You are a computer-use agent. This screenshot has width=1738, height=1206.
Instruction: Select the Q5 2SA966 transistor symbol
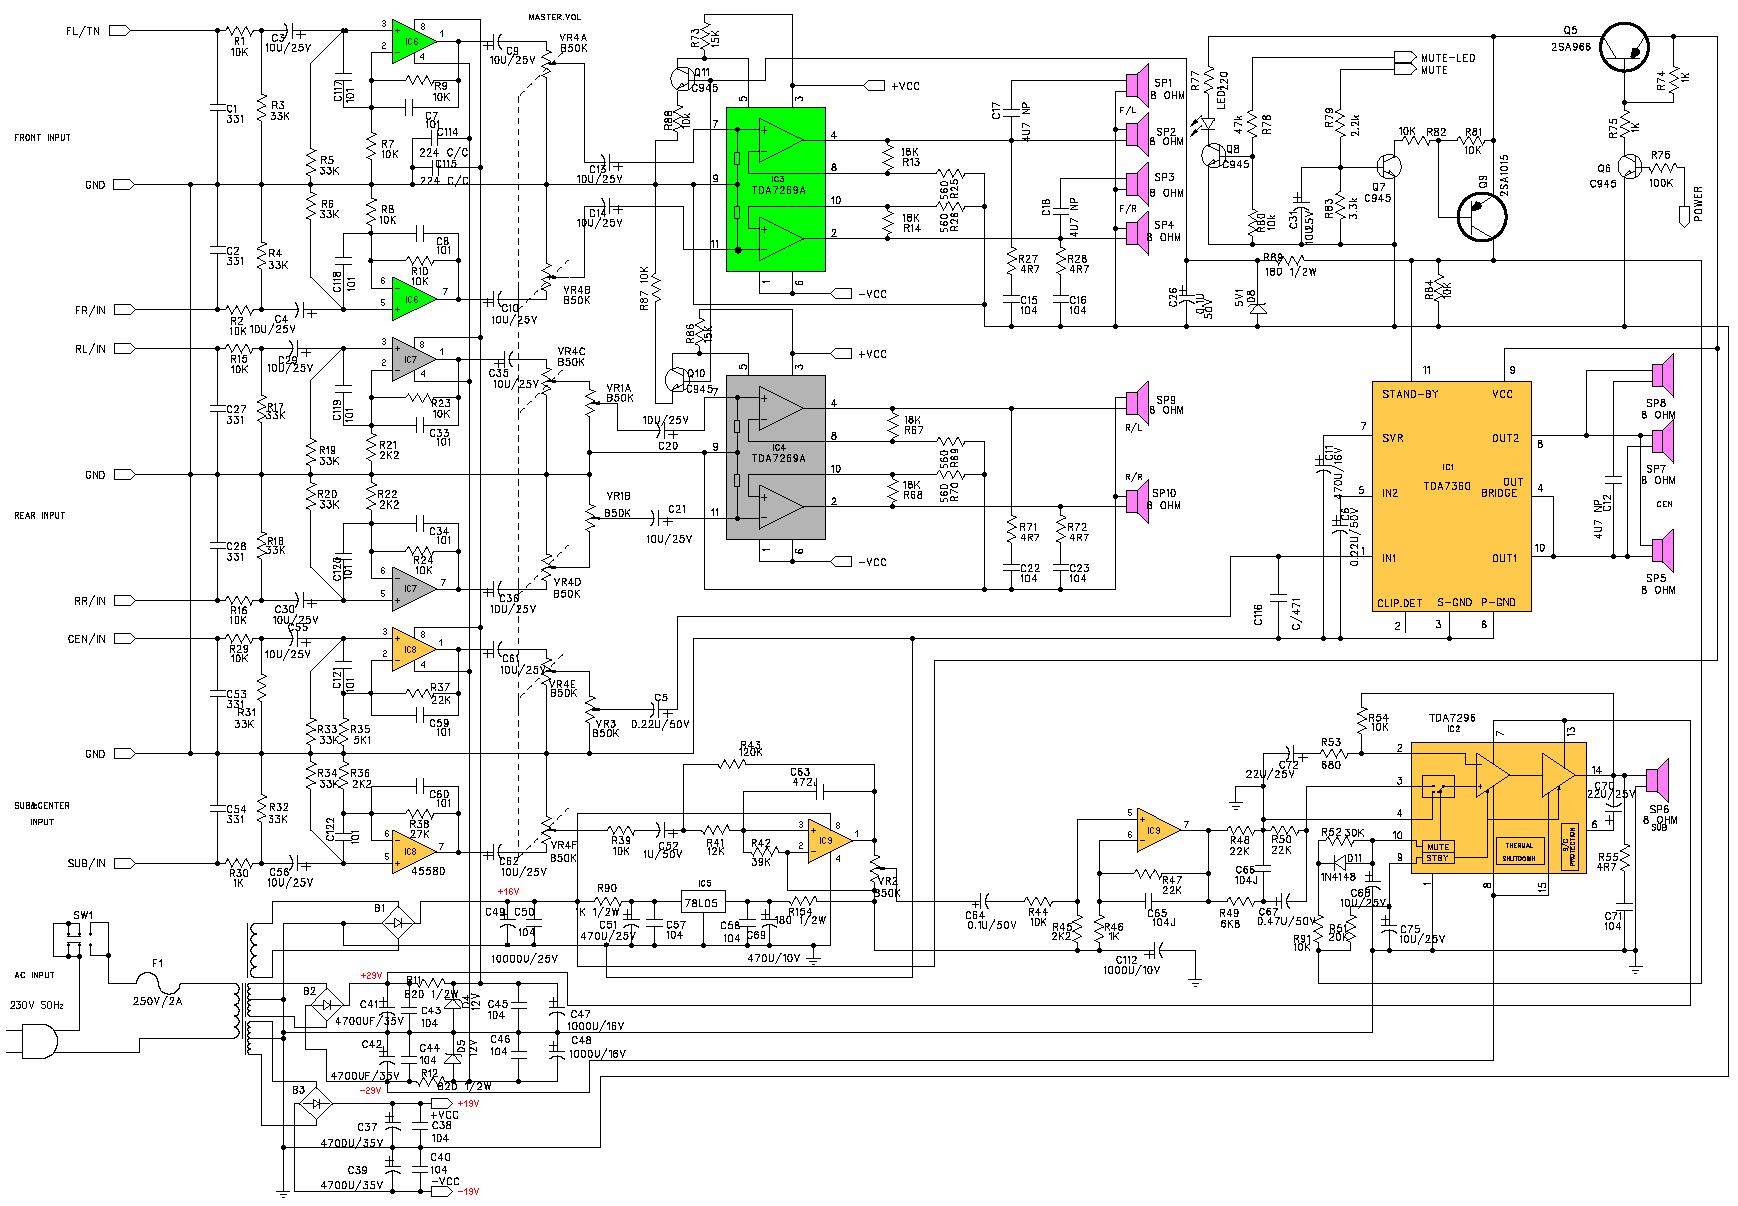[1626, 46]
